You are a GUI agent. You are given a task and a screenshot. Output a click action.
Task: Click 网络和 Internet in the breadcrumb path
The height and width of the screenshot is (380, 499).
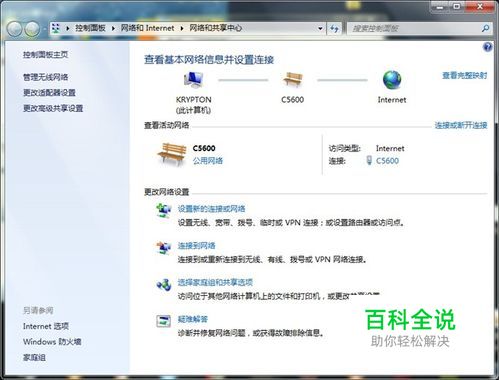point(147,28)
